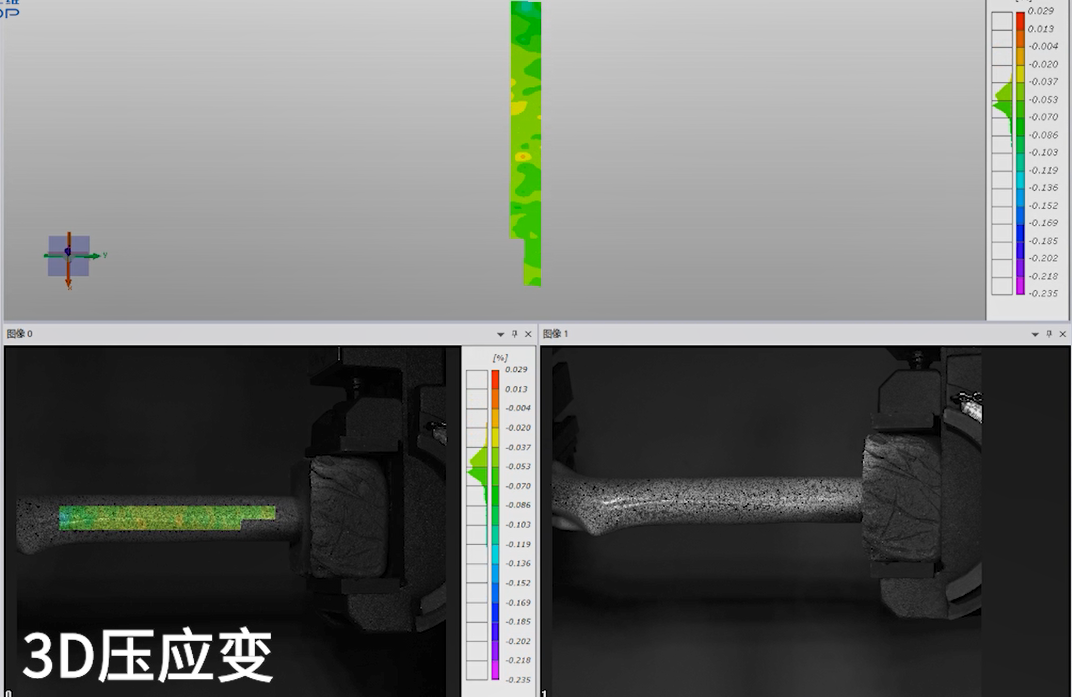Pin the 图像 1 panel using its pin icon
The height and width of the screenshot is (697, 1072).
1049,334
